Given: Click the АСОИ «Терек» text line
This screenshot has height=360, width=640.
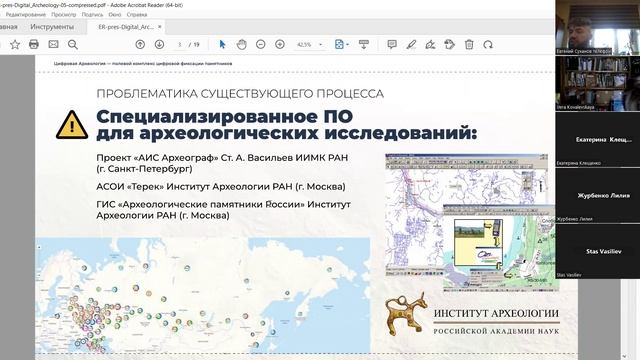Looking at the screenshot, I should coord(221,187).
